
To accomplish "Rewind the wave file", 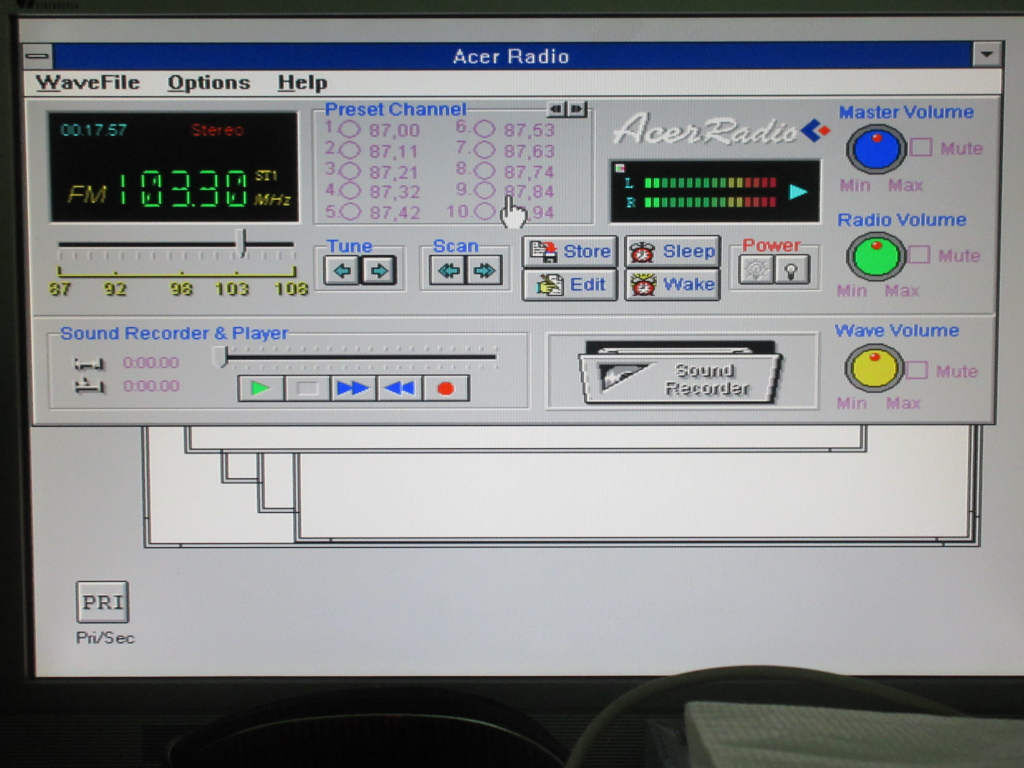I will click(399, 388).
